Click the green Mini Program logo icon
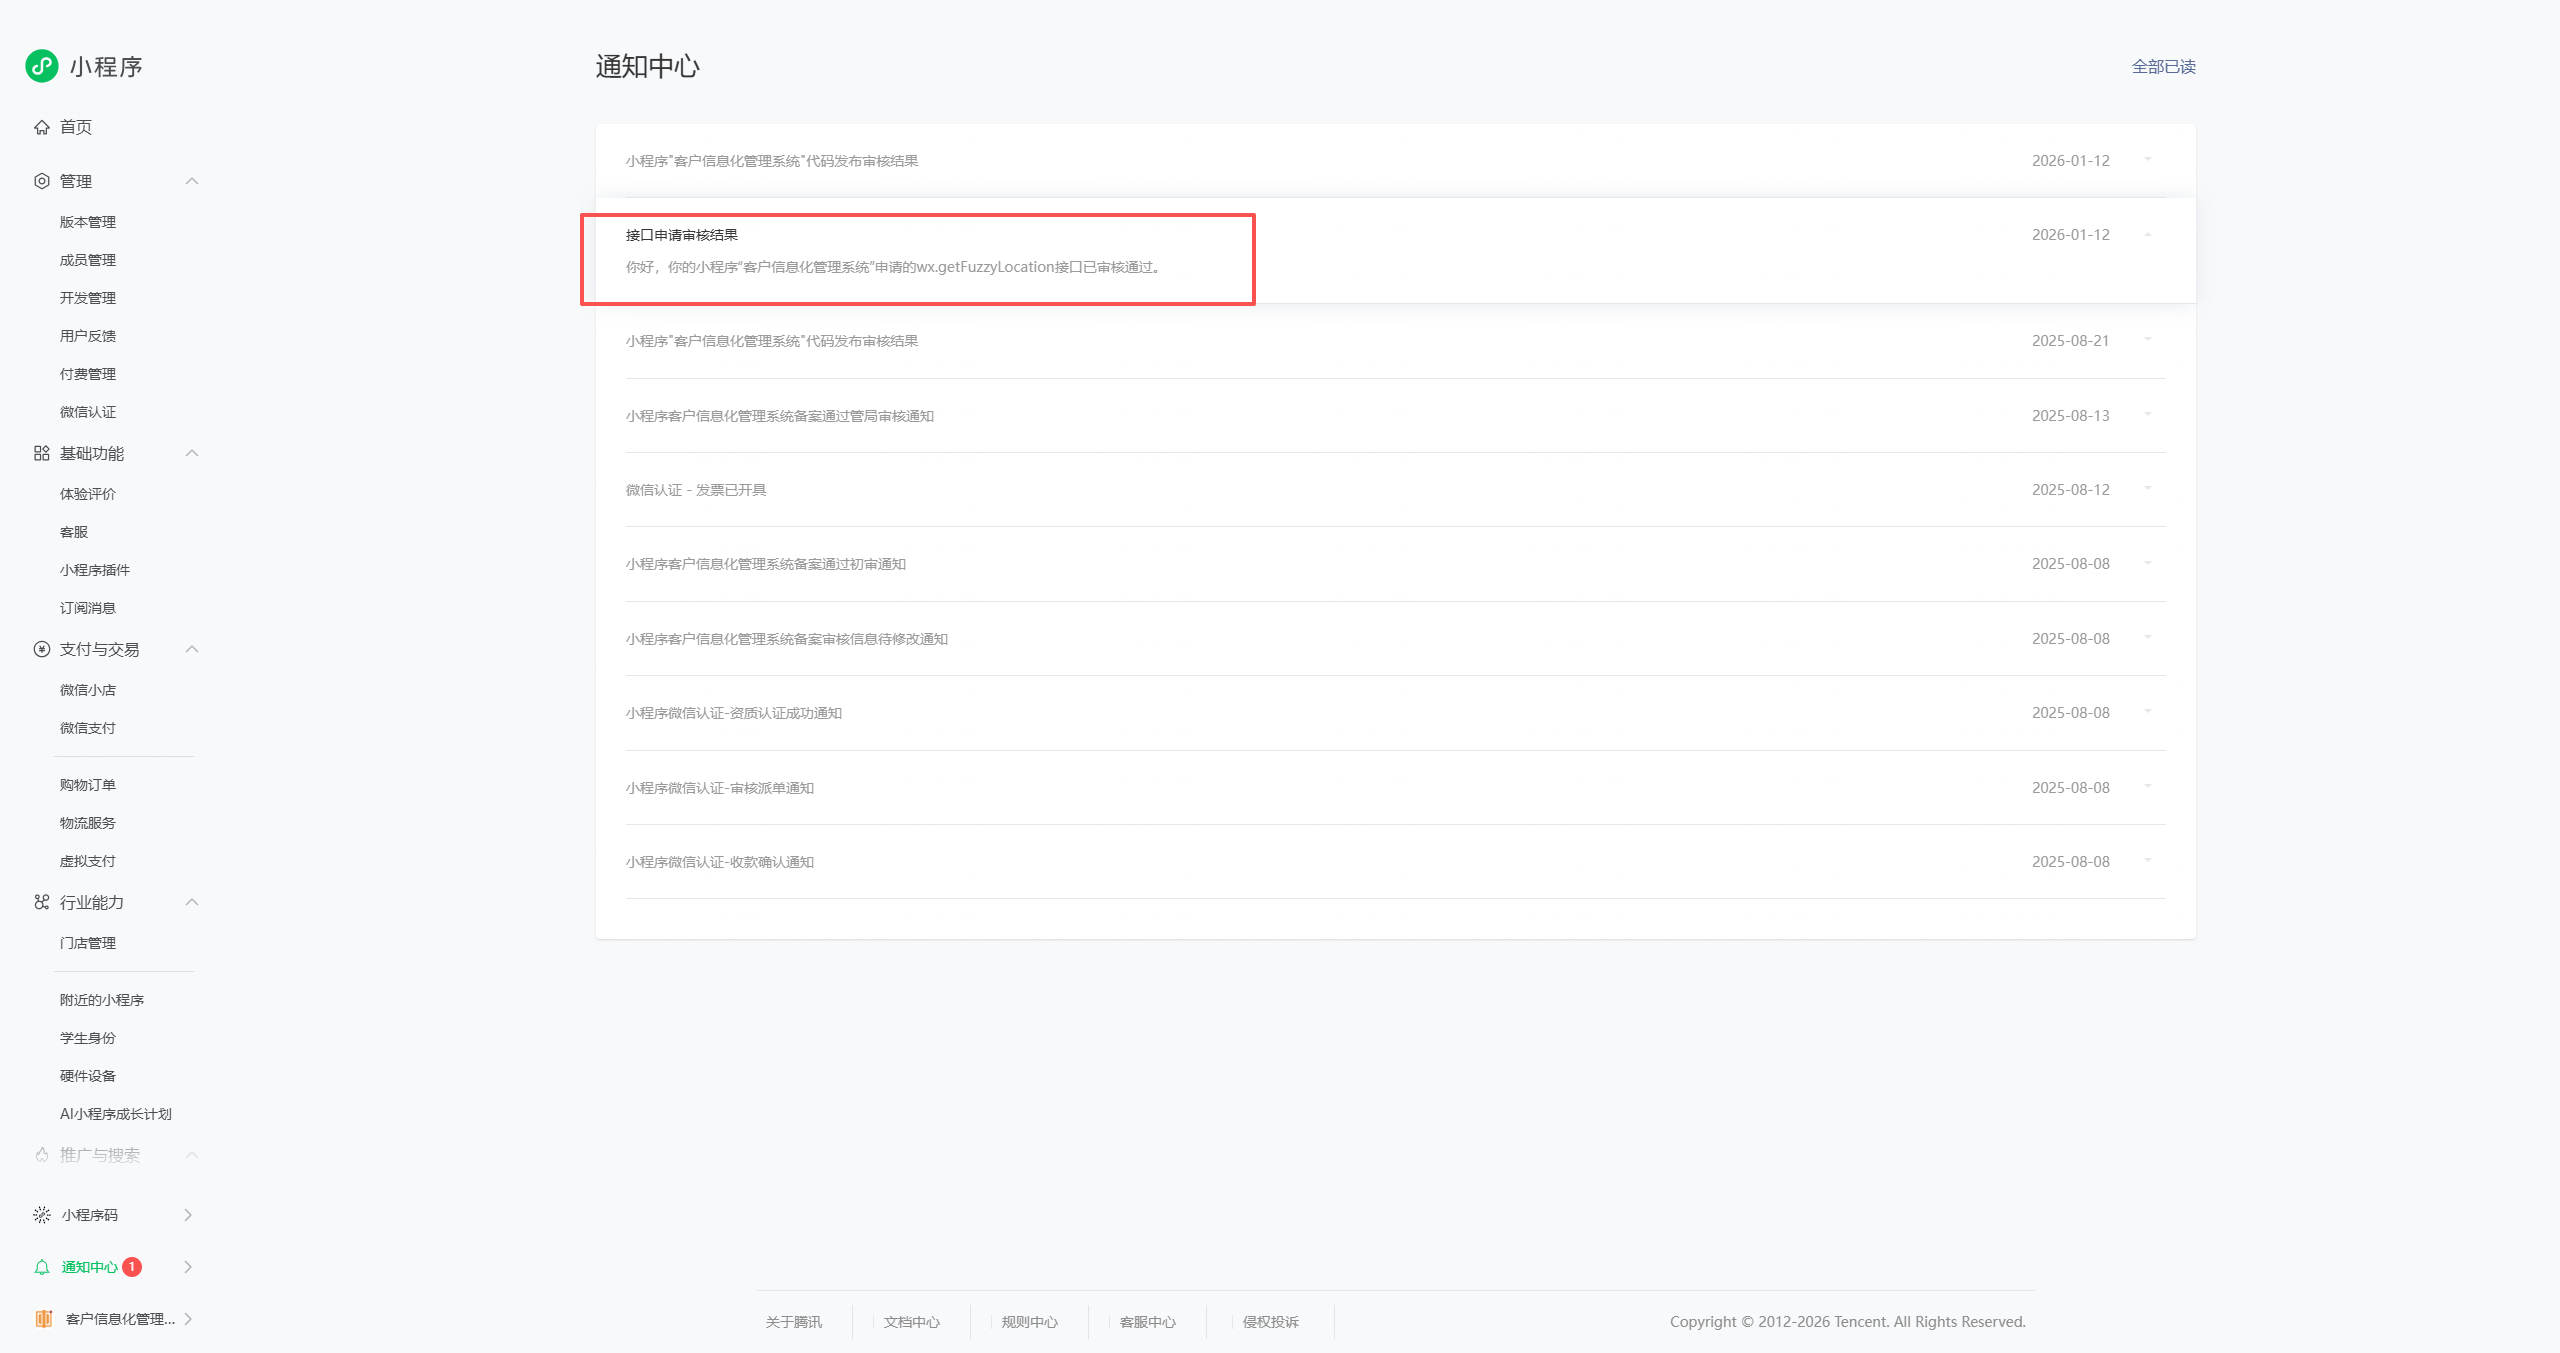Image resolution: width=2560 pixels, height=1353 pixels. coord(42,66)
